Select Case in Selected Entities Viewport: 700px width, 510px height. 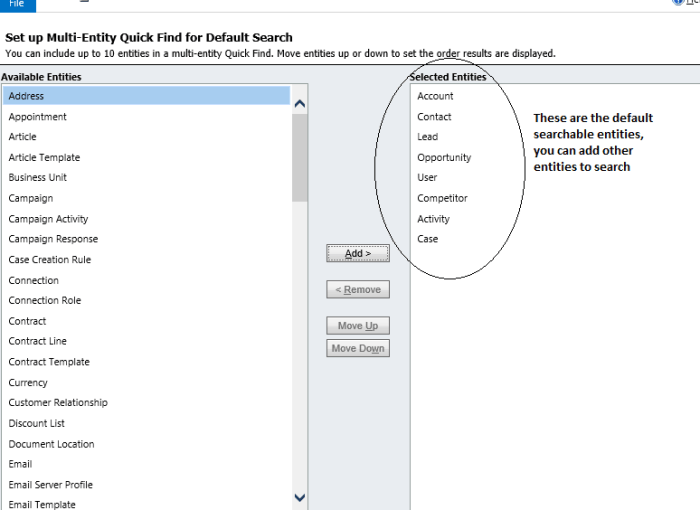(x=428, y=239)
